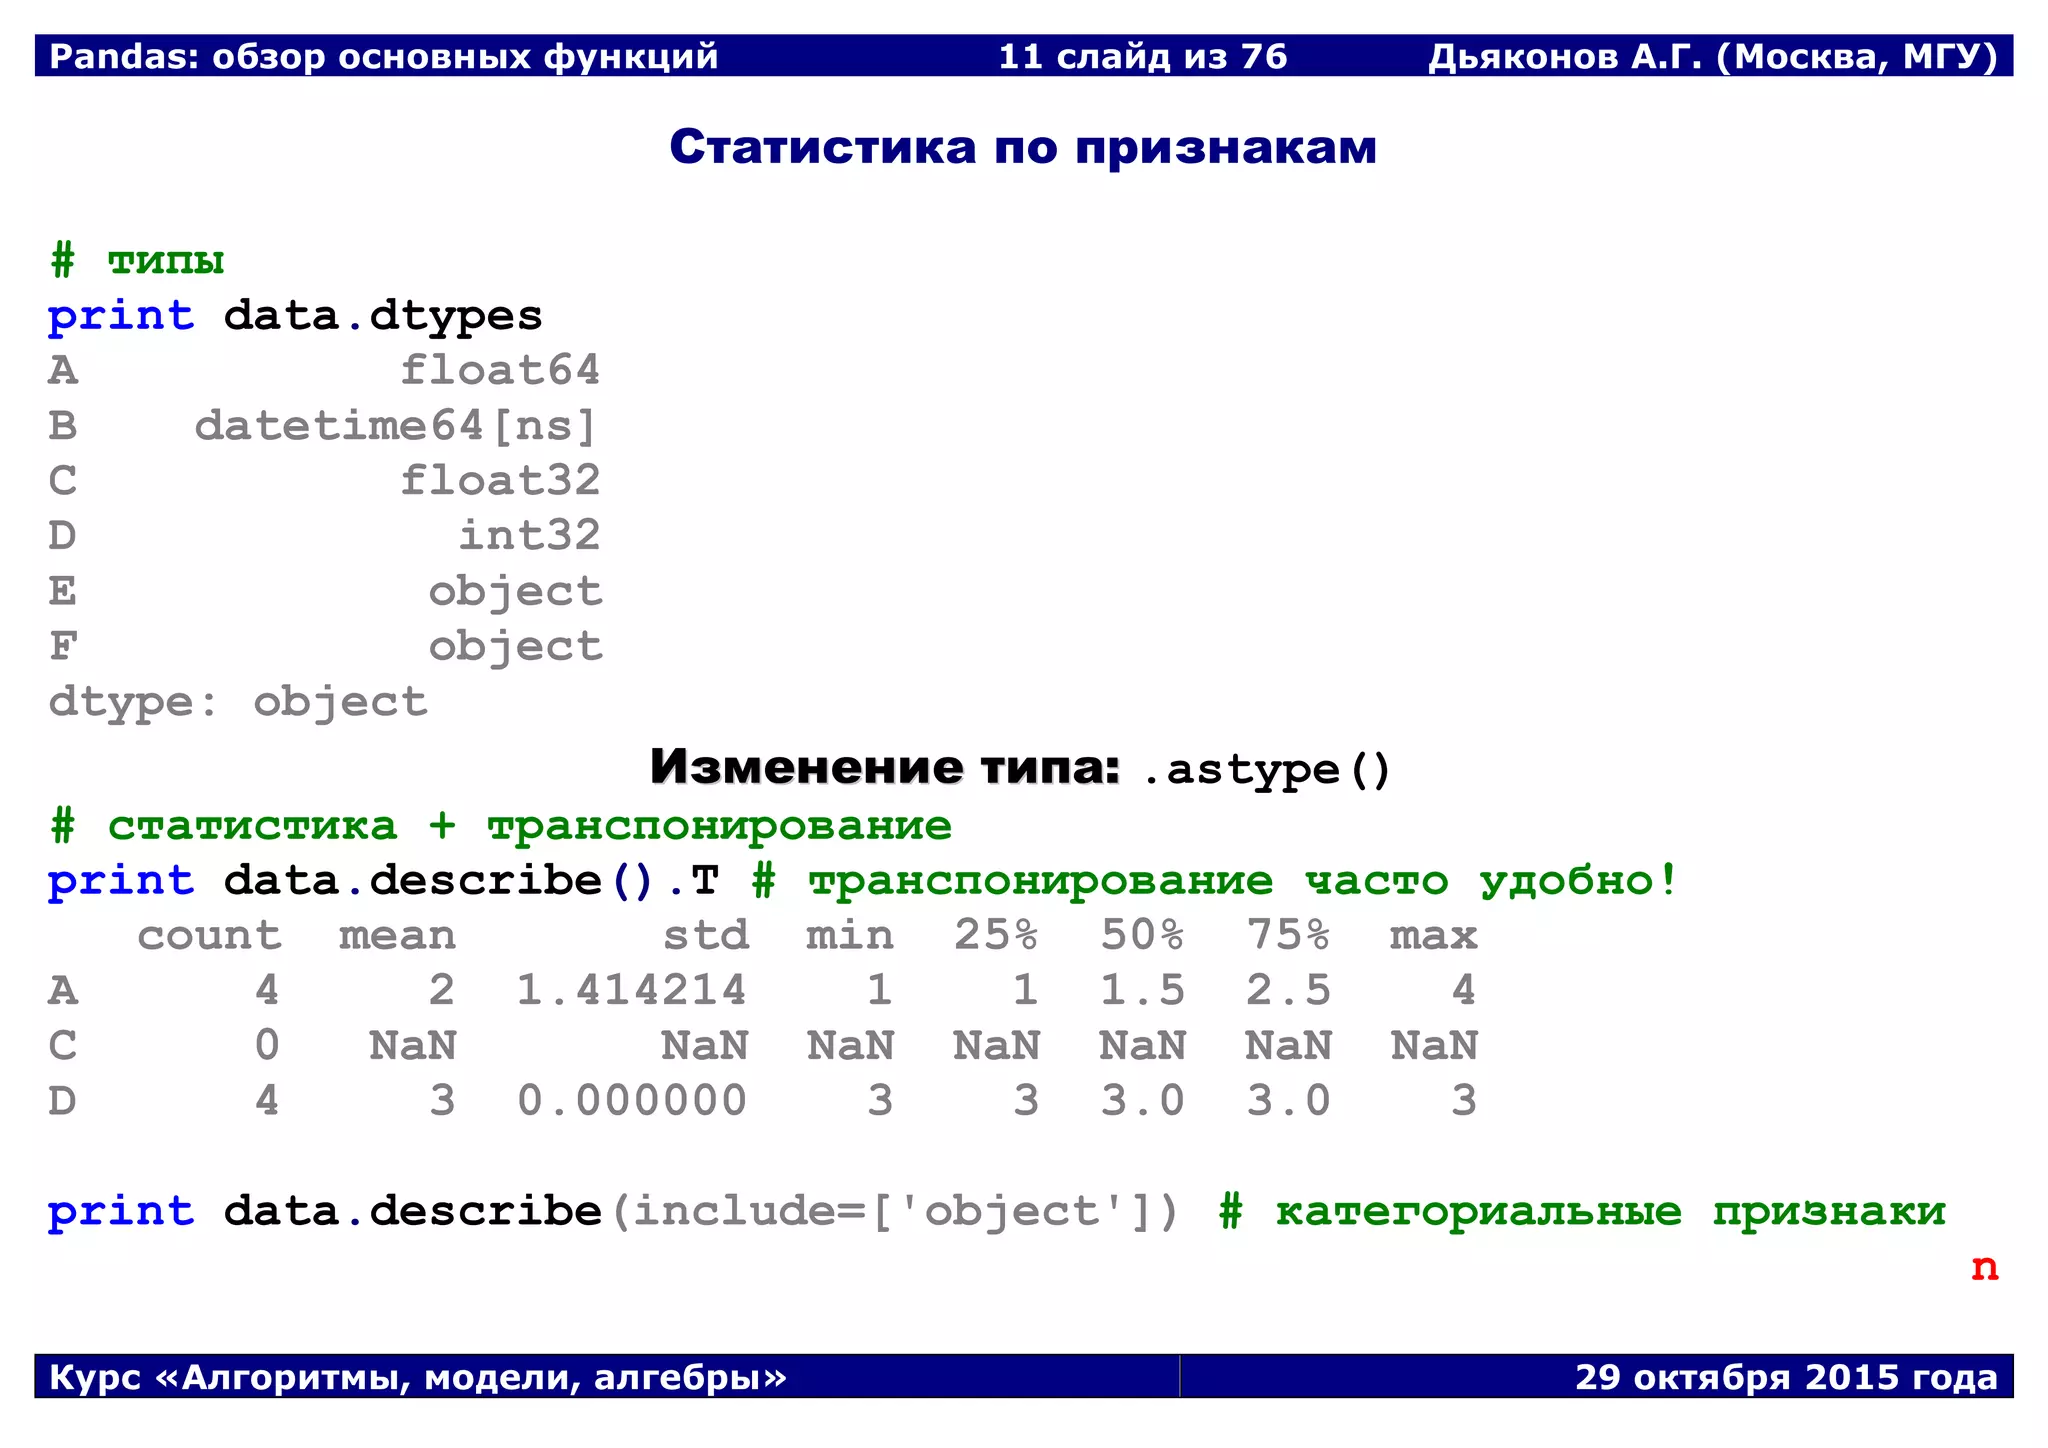
Task: Click the 'float64' type of column A
Action: click(500, 370)
